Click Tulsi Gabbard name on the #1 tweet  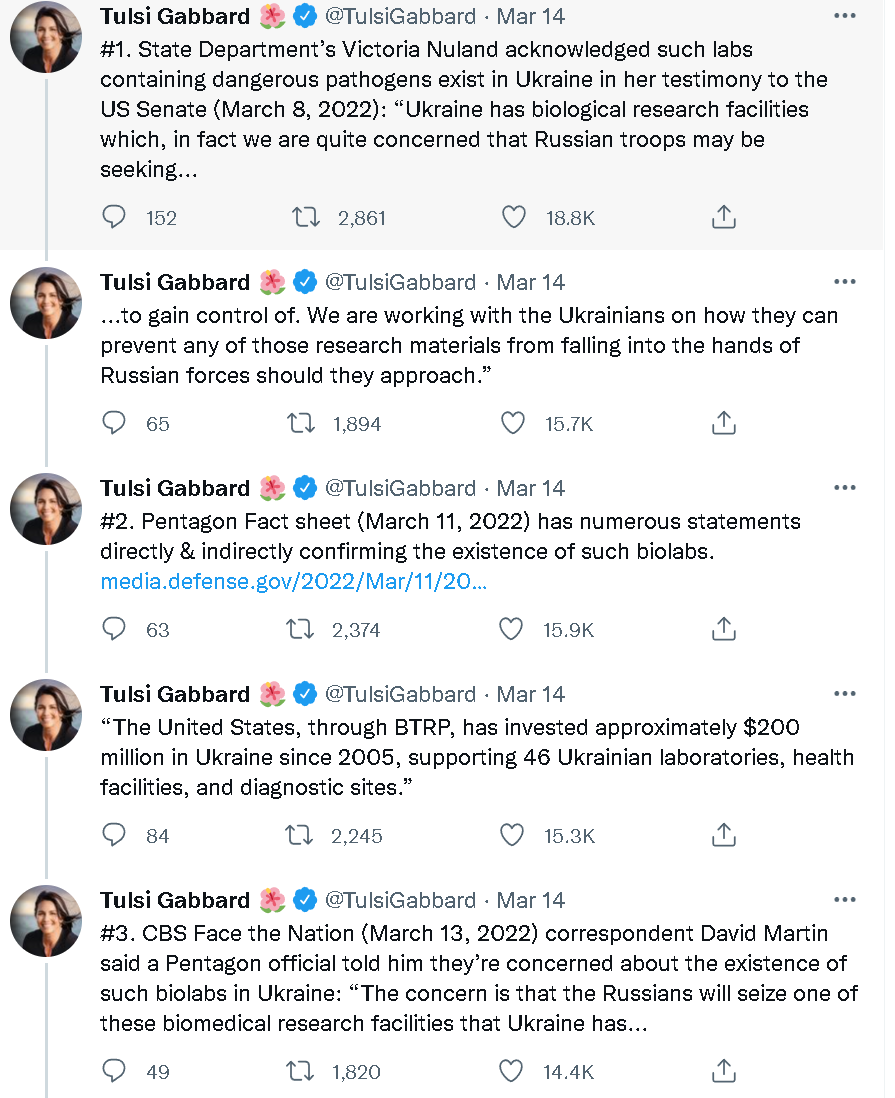[175, 17]
